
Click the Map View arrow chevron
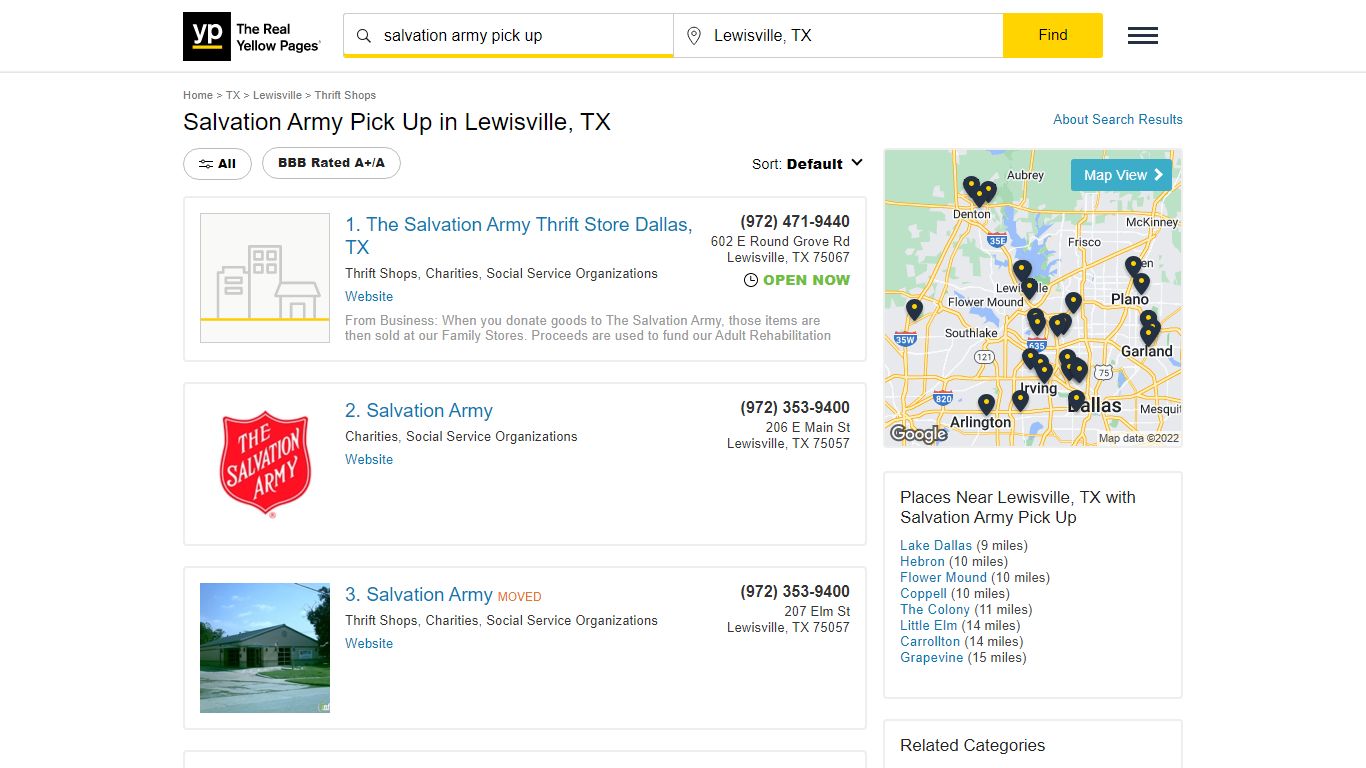(1159, 175)
